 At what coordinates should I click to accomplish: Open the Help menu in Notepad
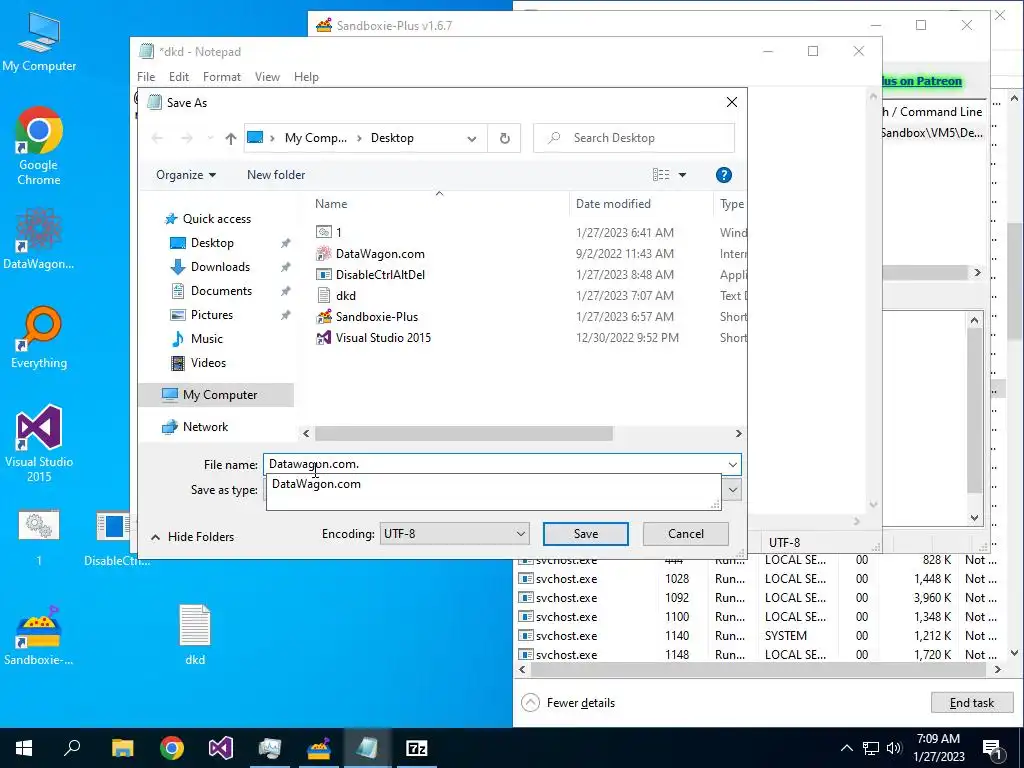tap(306, 77)
